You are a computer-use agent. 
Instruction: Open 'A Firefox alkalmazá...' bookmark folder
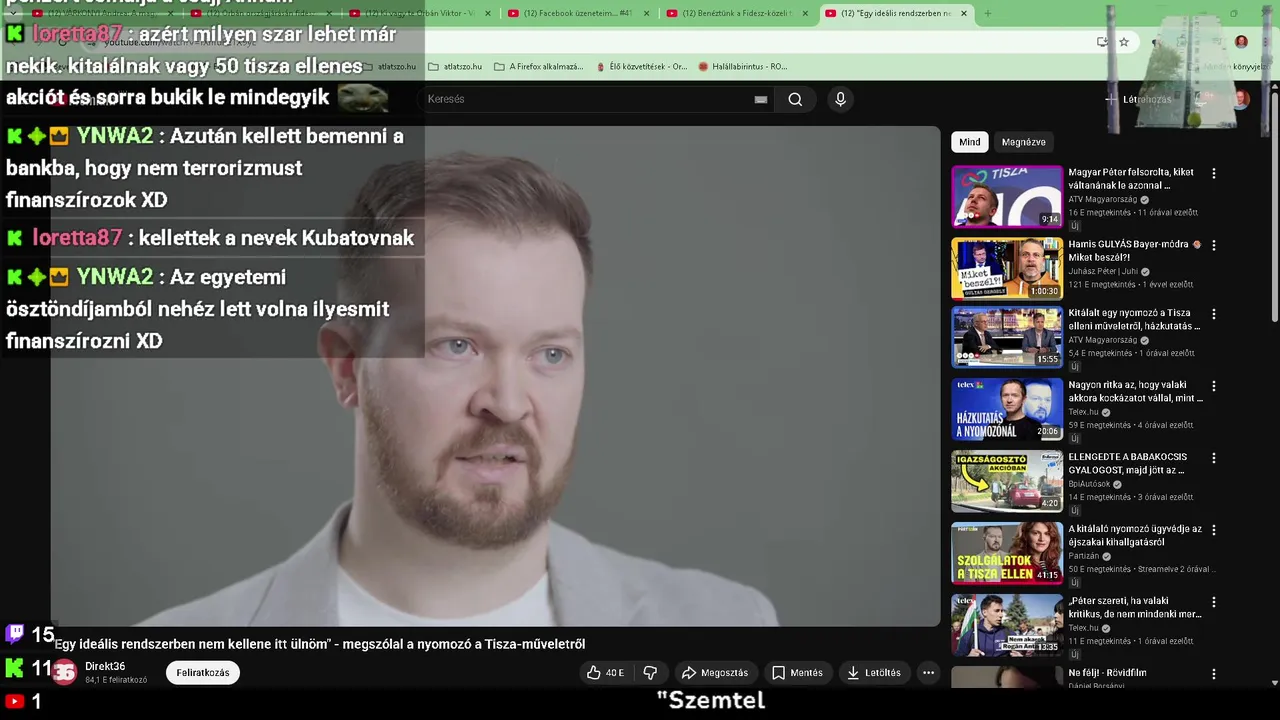click(x=539, y=67)
